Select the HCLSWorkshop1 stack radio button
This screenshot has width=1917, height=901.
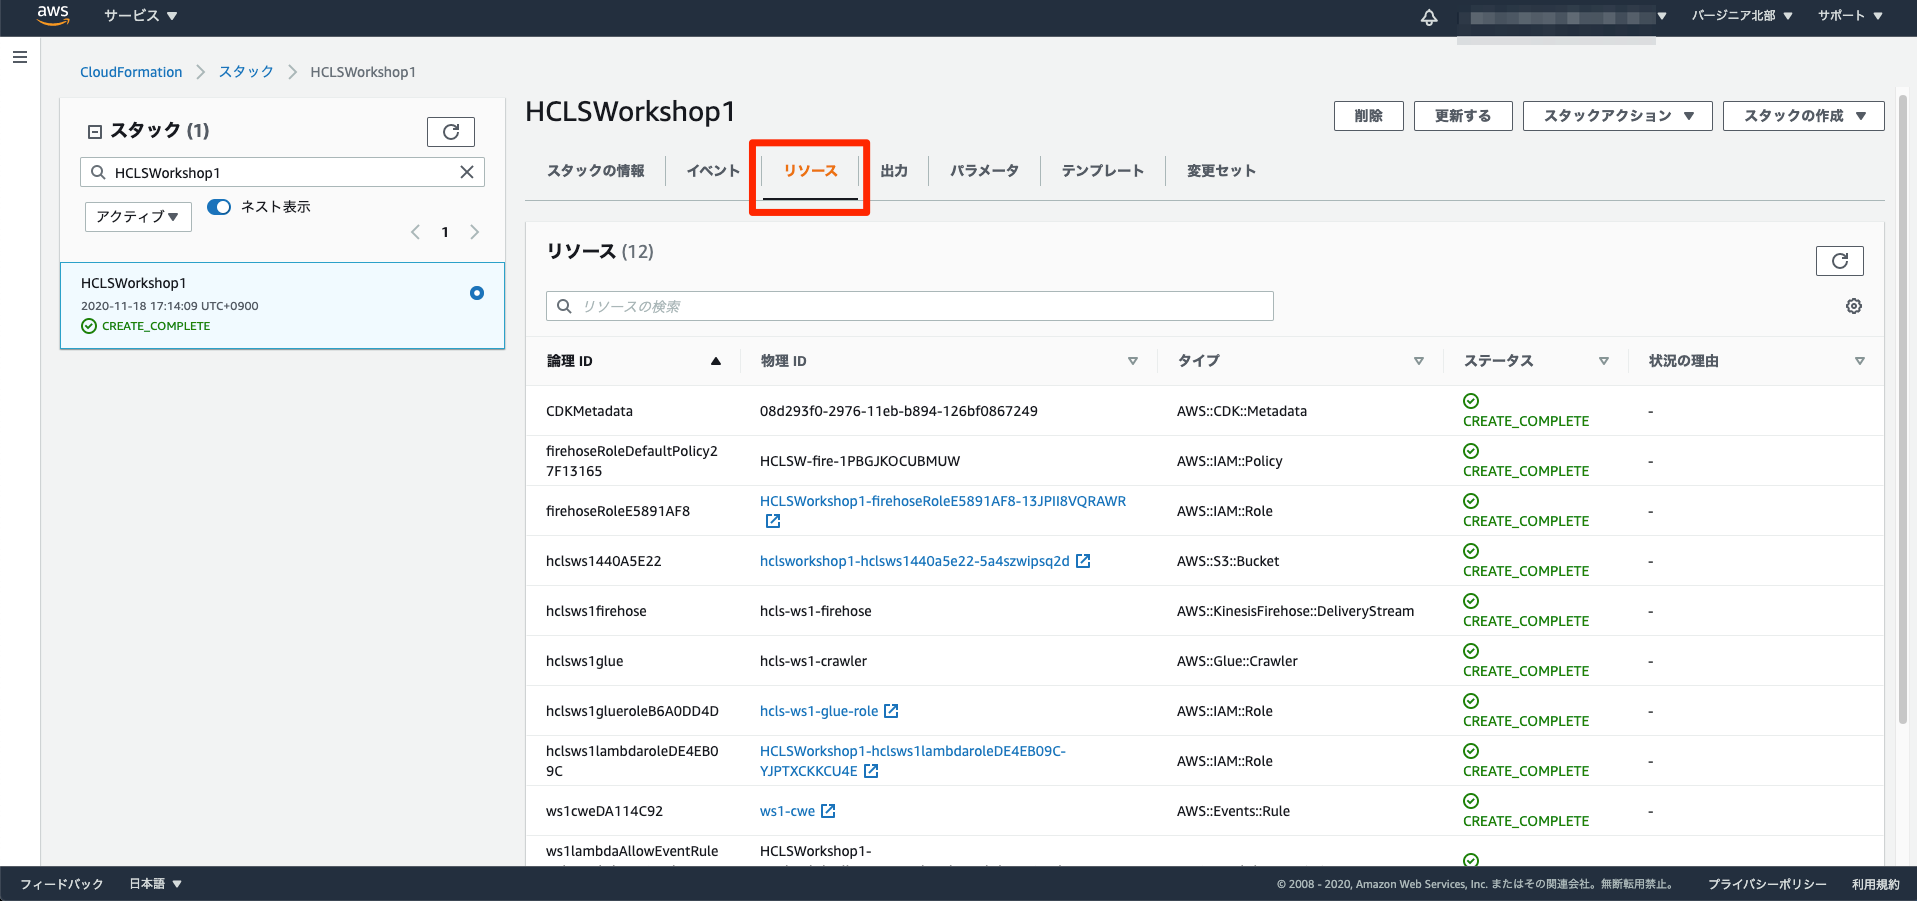[x=477, y=293]
